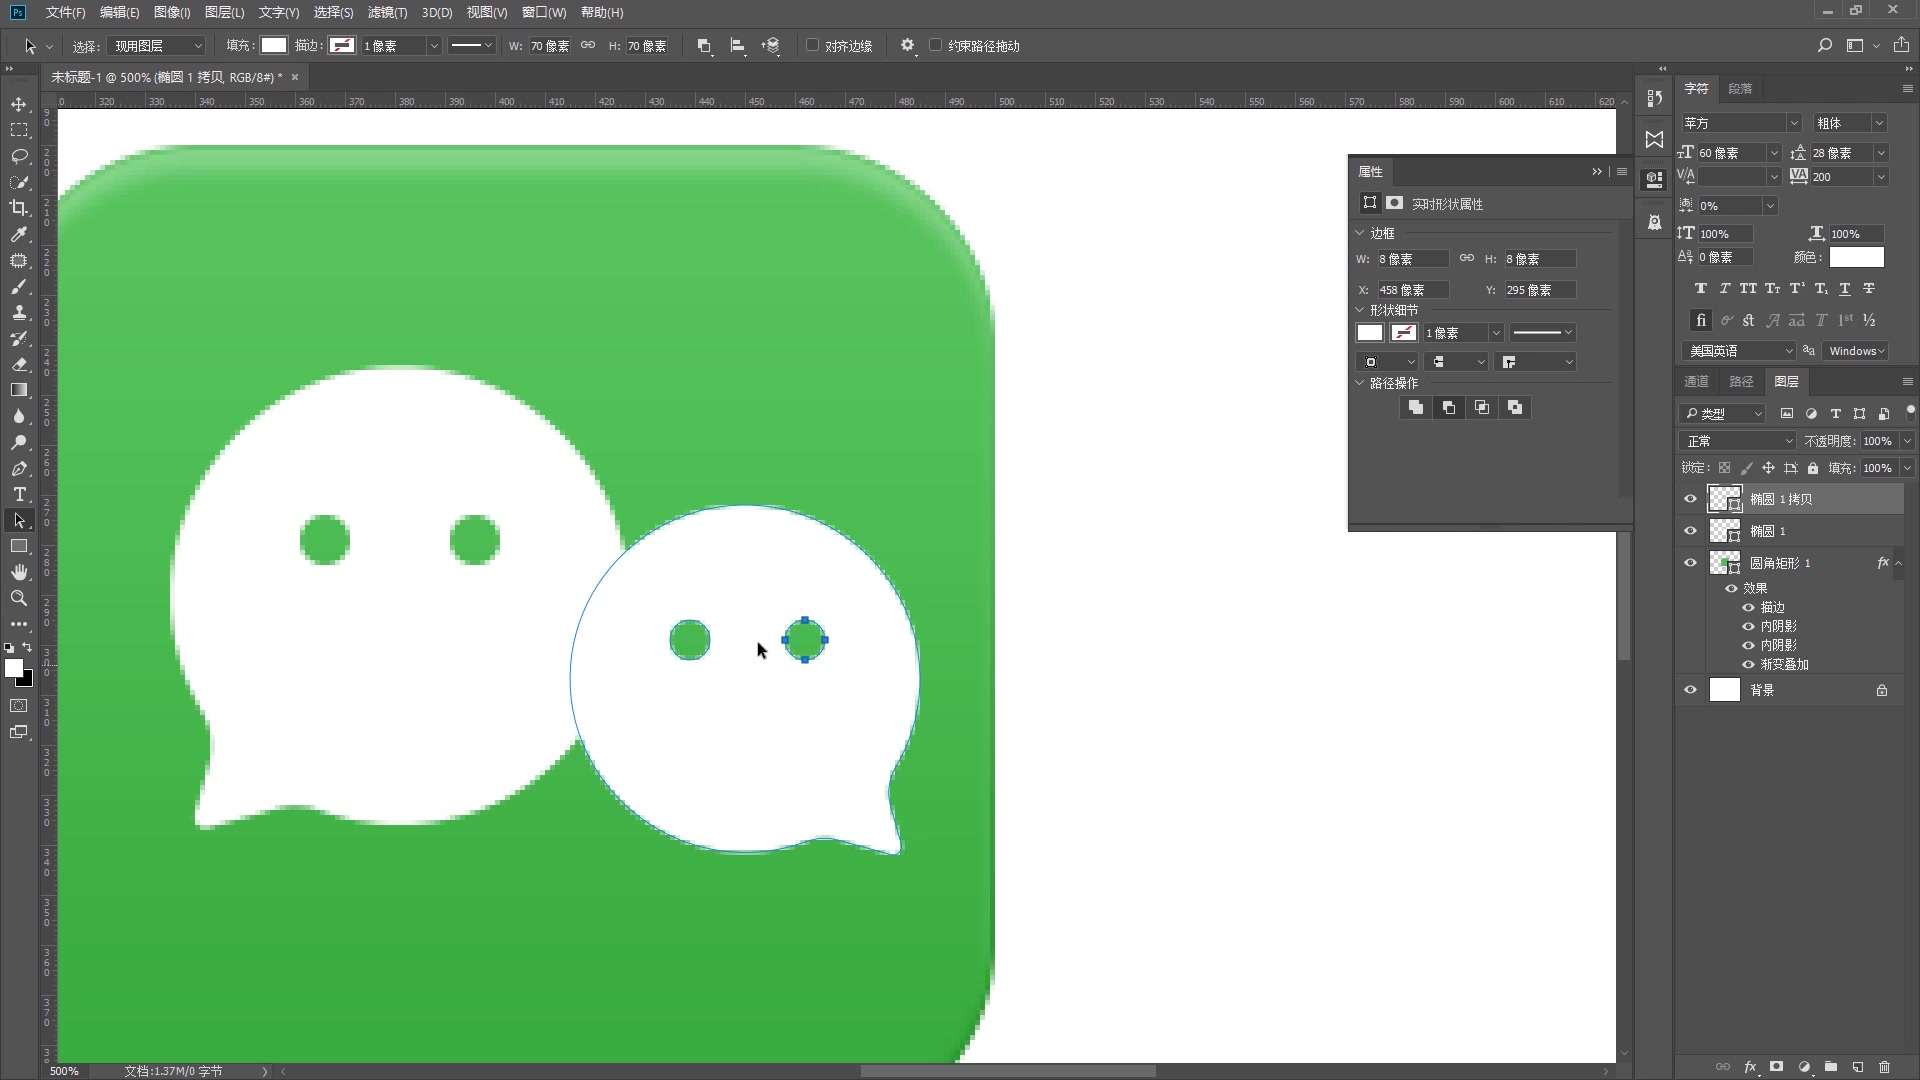Open the 现用图层 selection dropdown
The width and height of the screenshot is (1920, 1080).
coord(157,46)
